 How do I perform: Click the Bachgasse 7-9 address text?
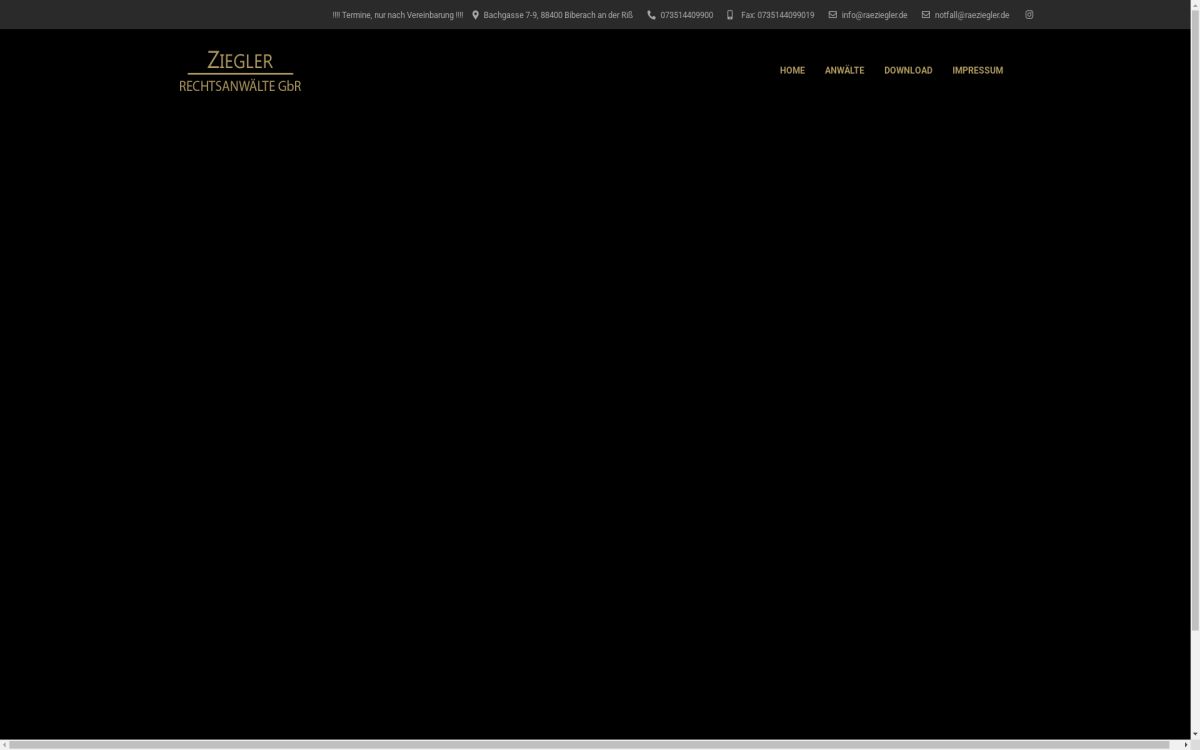(558, 15)
